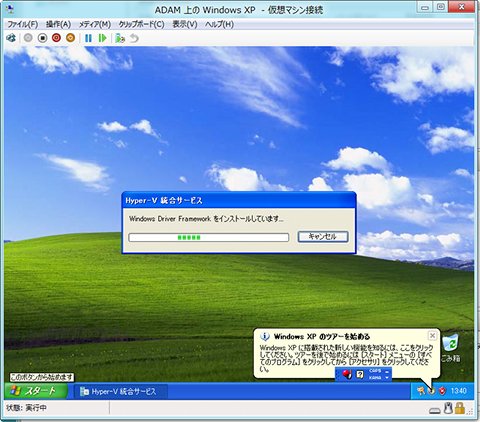Save the VM state with the orange icon
Image resolution: width=480 pixels, height=422 pixels.
click(70, 38)
